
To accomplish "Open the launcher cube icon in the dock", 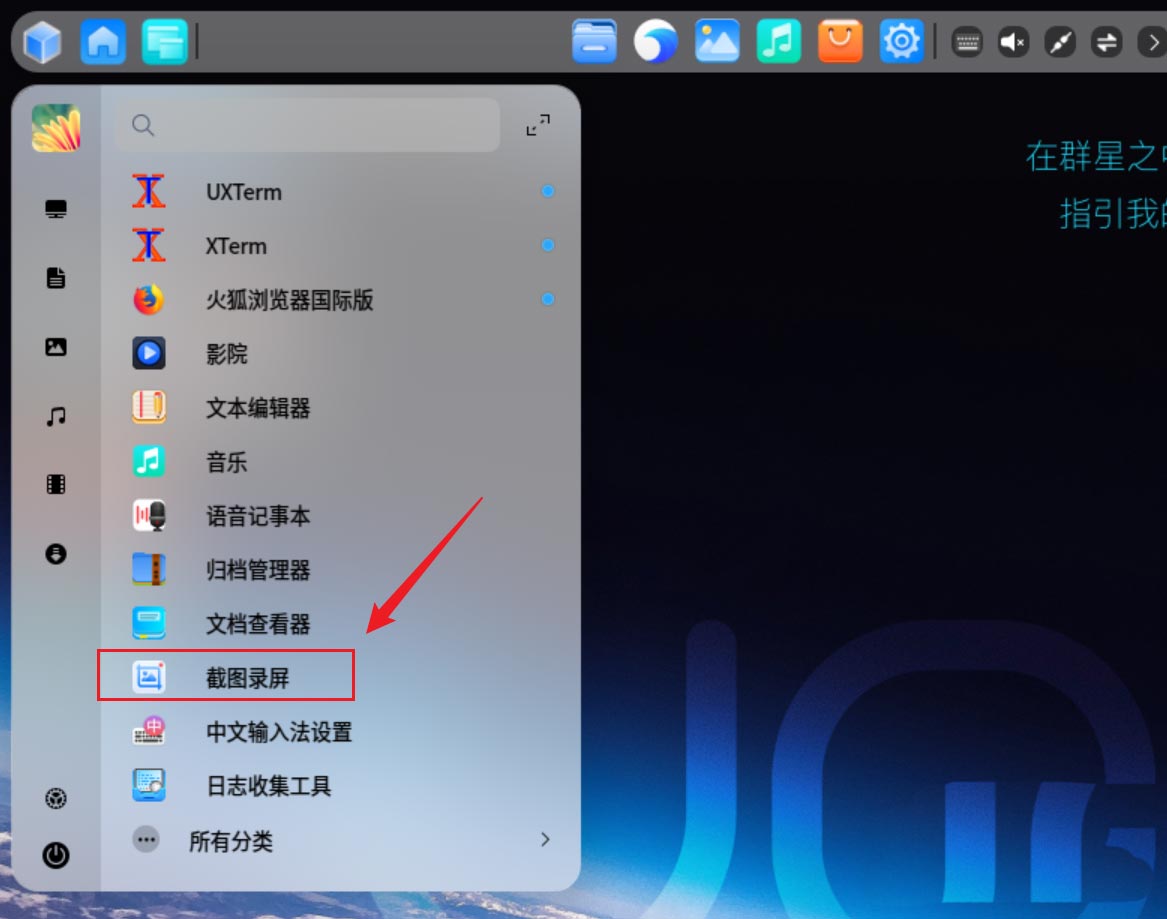I will tap(42, 42).
